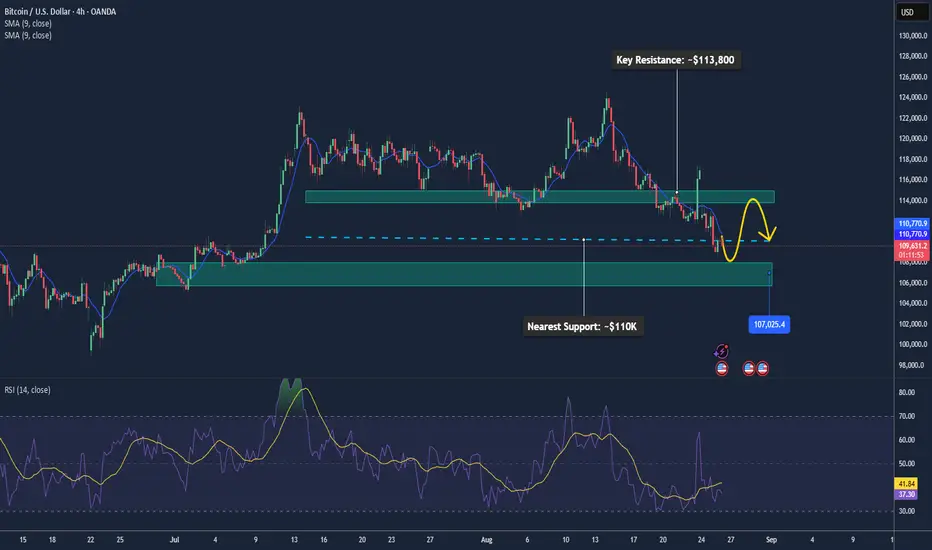Click the yellow 41.84 RSI value label
This screenshot has height=550, width=932.
(906, 484)
